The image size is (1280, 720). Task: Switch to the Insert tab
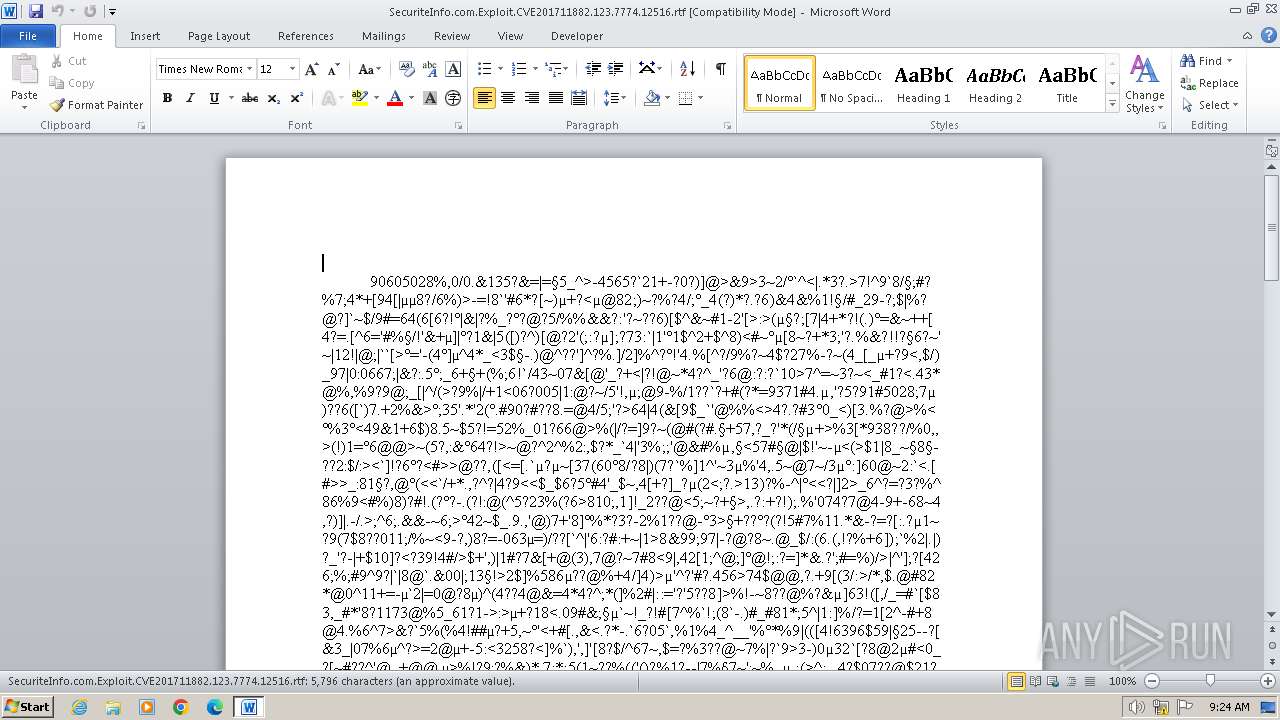[x=145, y=36]
